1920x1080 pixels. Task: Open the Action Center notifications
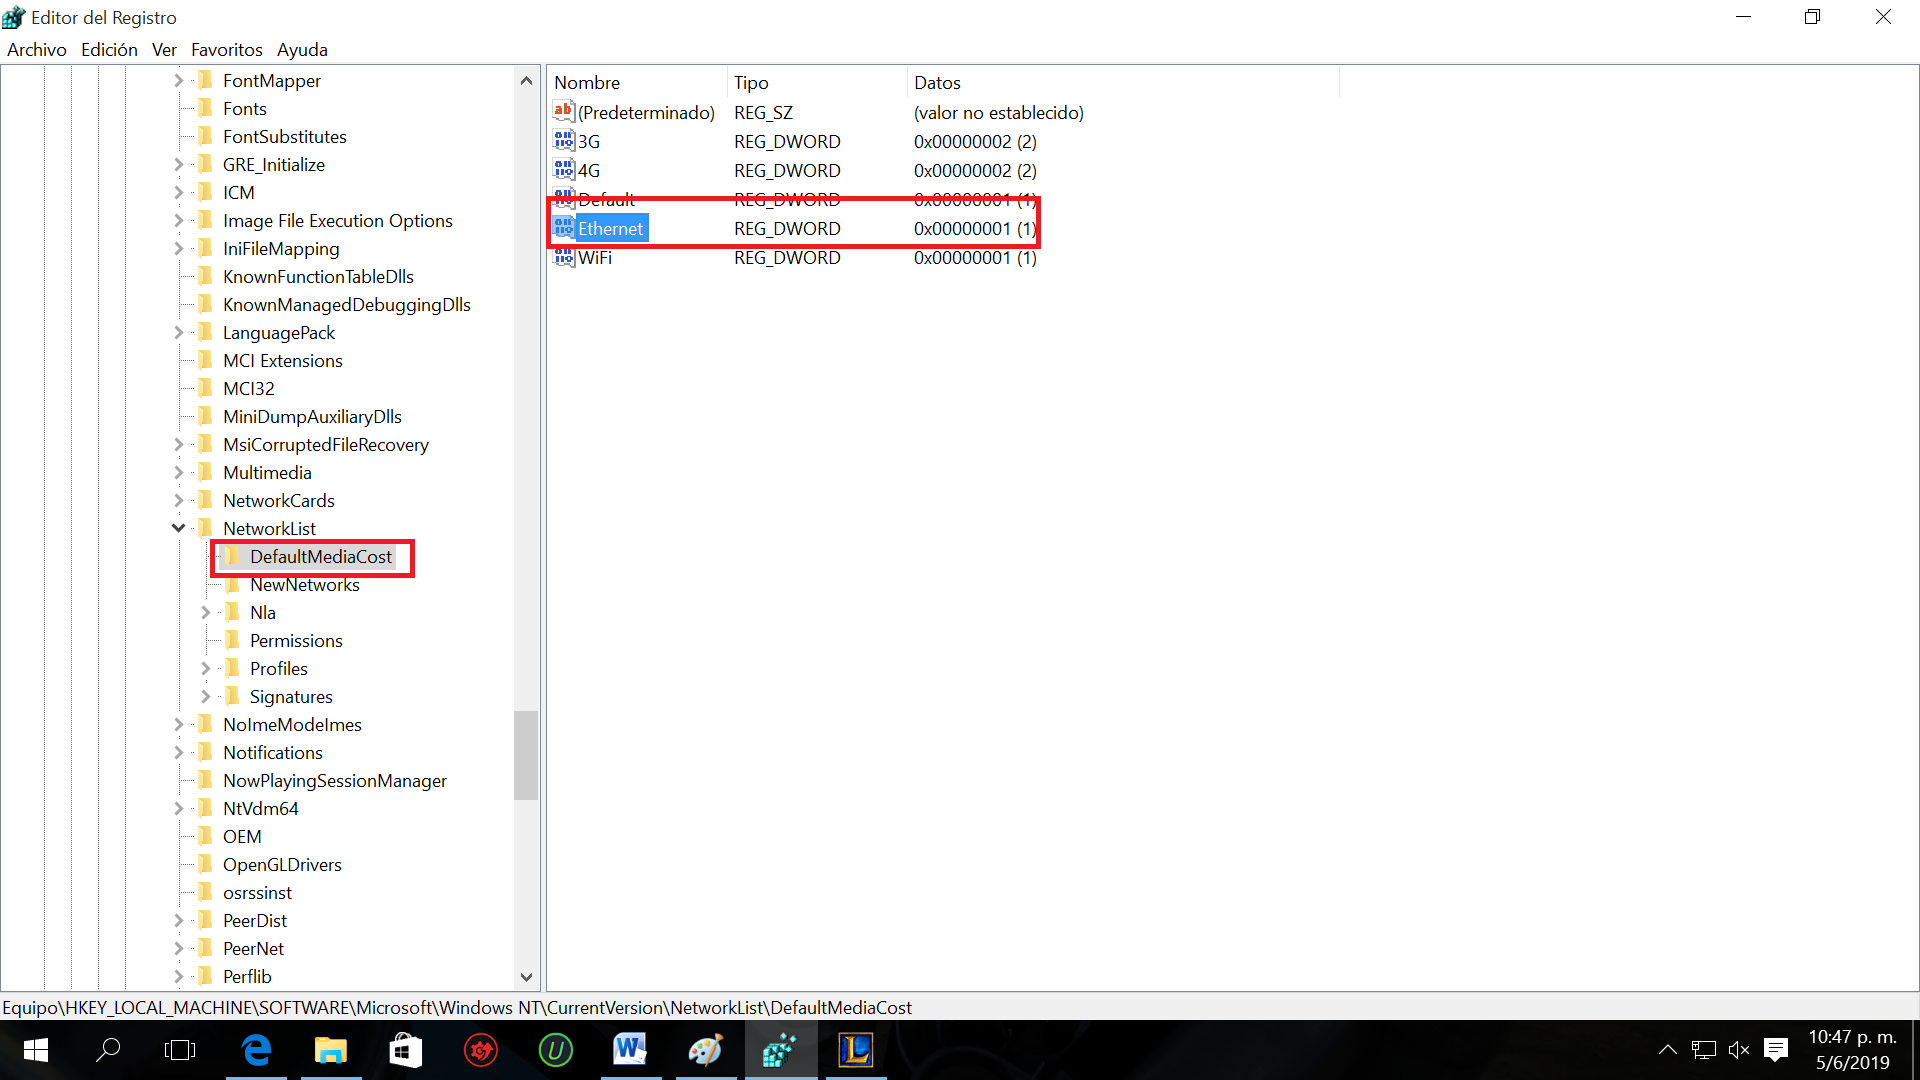[1776, 1050]
